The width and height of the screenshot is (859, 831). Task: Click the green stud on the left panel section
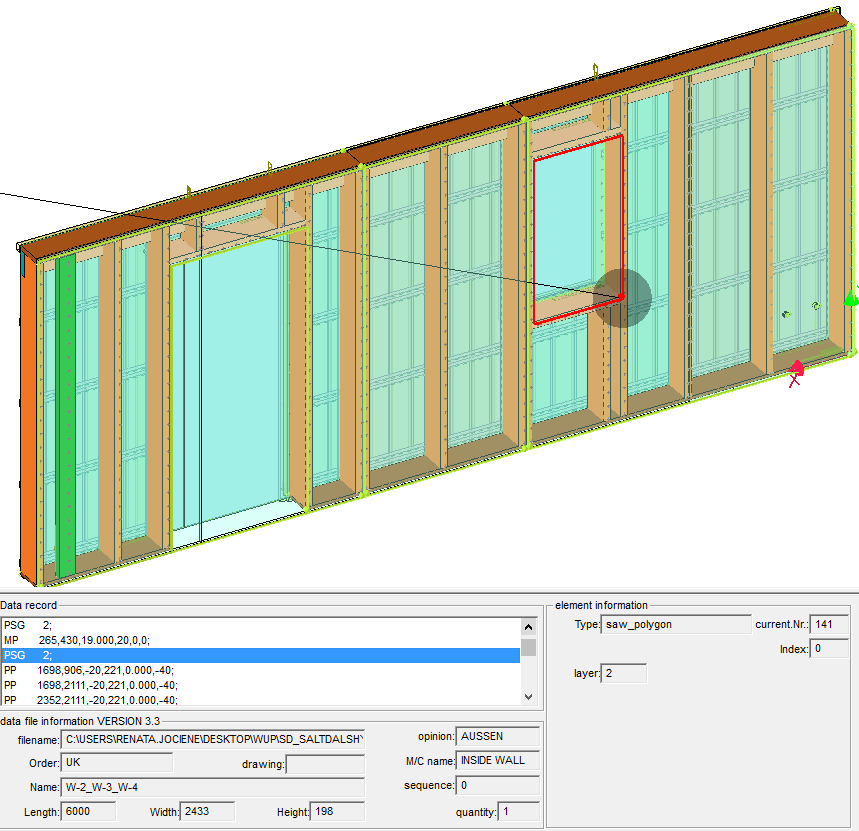pos(65,400)
